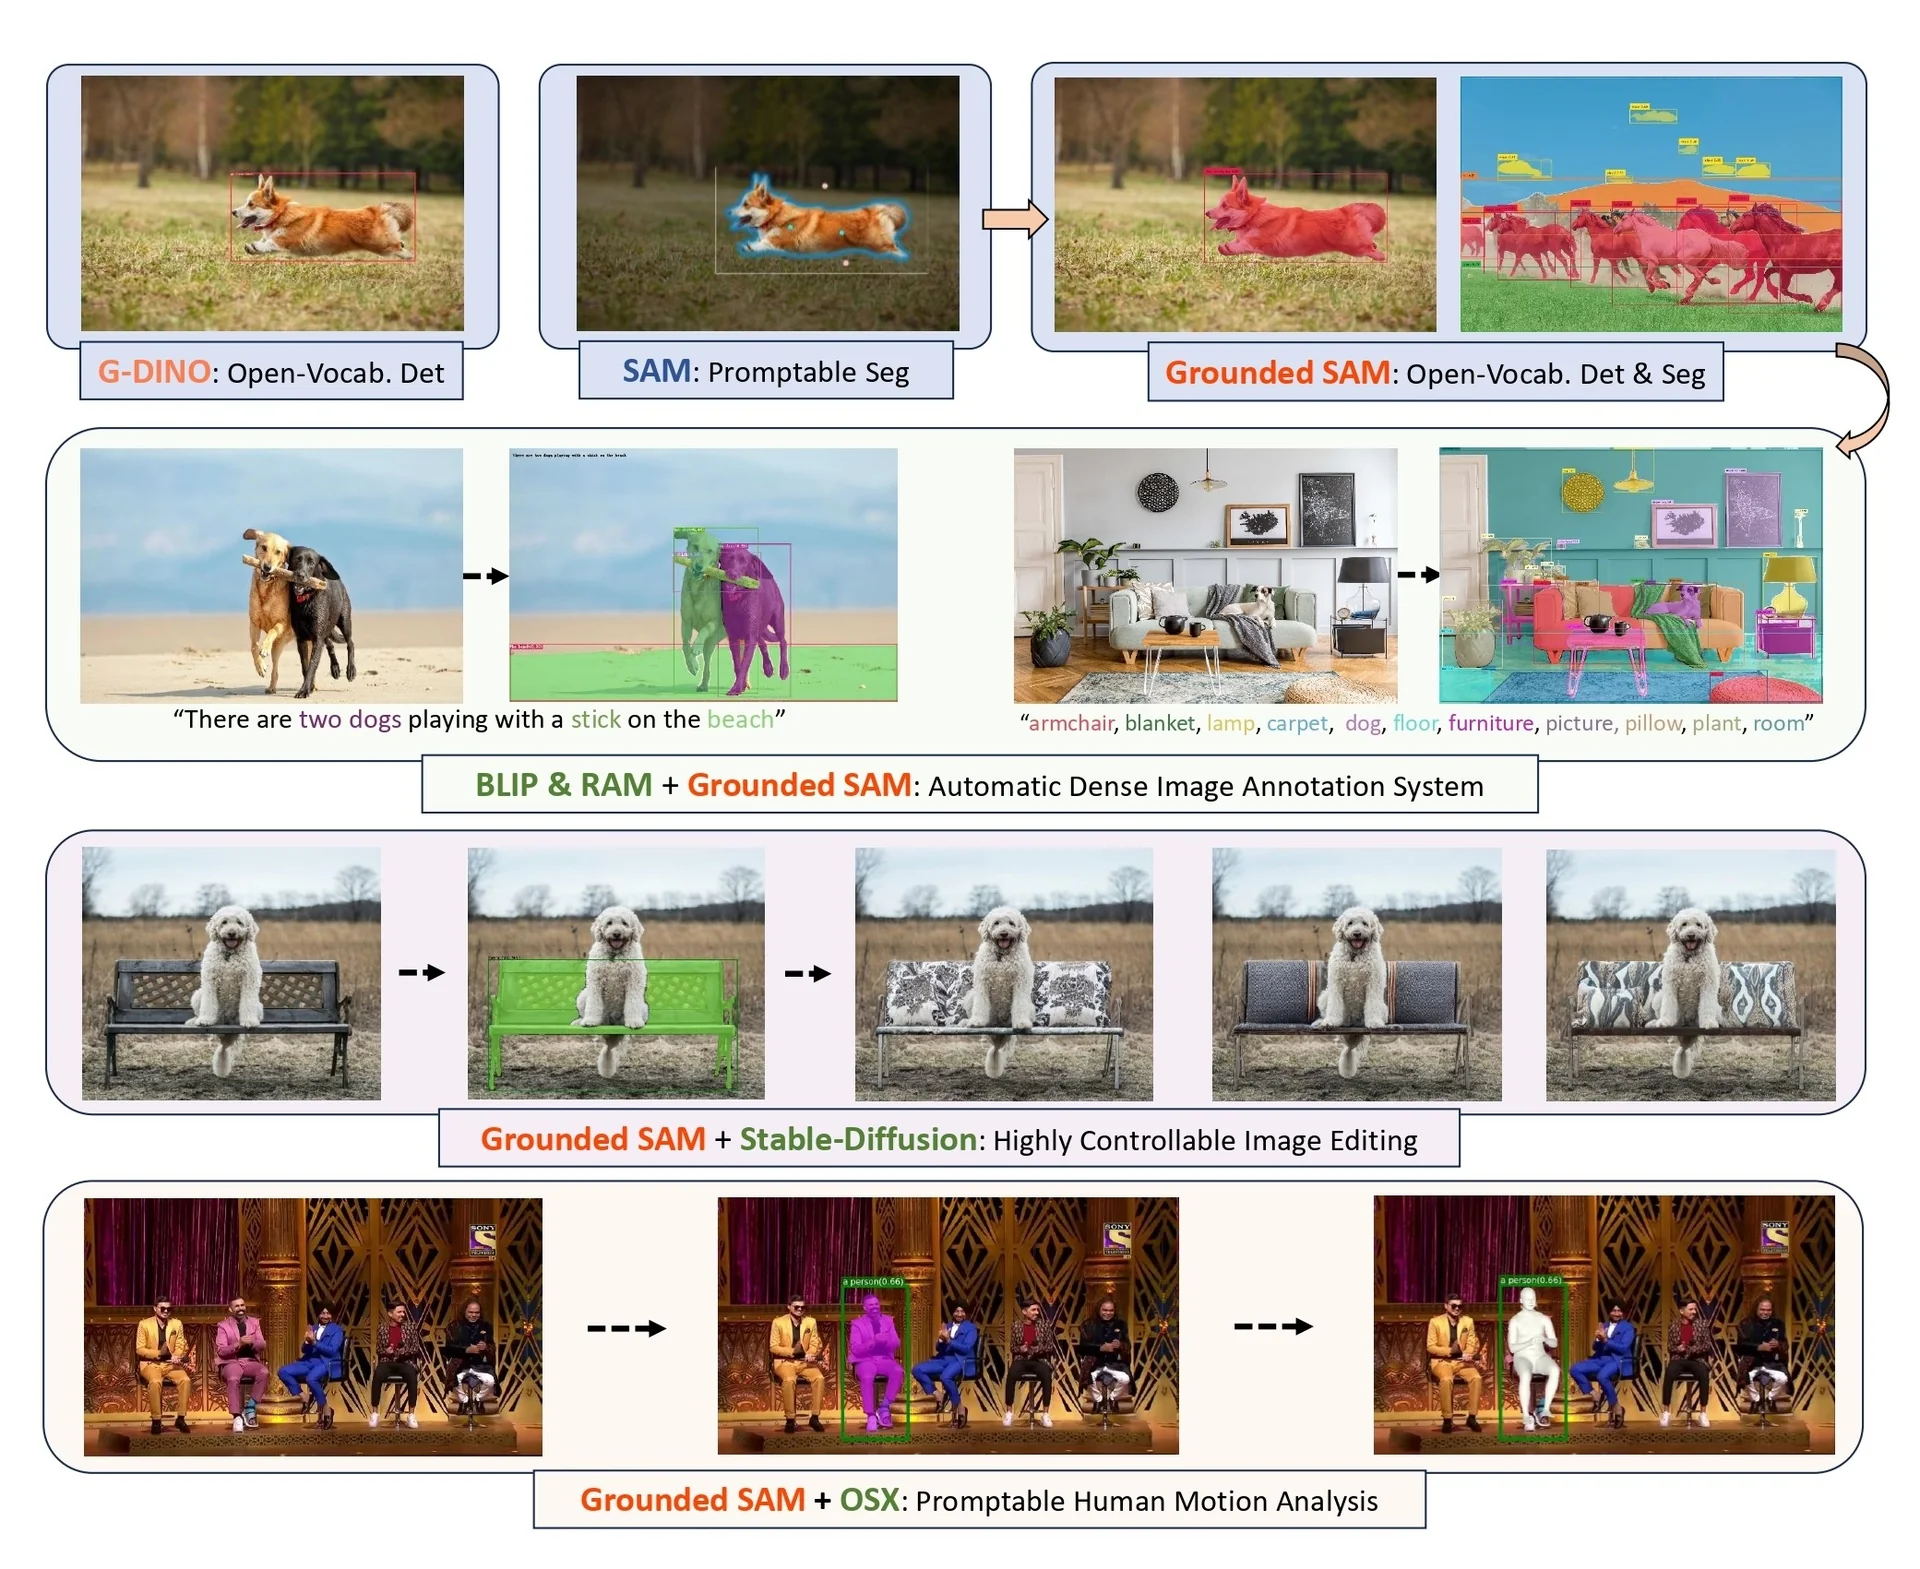Viewport: 1920px width, 1569px height.
Task: Click the 'Automatic Dense Image Annotation System' caption
Action: click(1205, 786)
